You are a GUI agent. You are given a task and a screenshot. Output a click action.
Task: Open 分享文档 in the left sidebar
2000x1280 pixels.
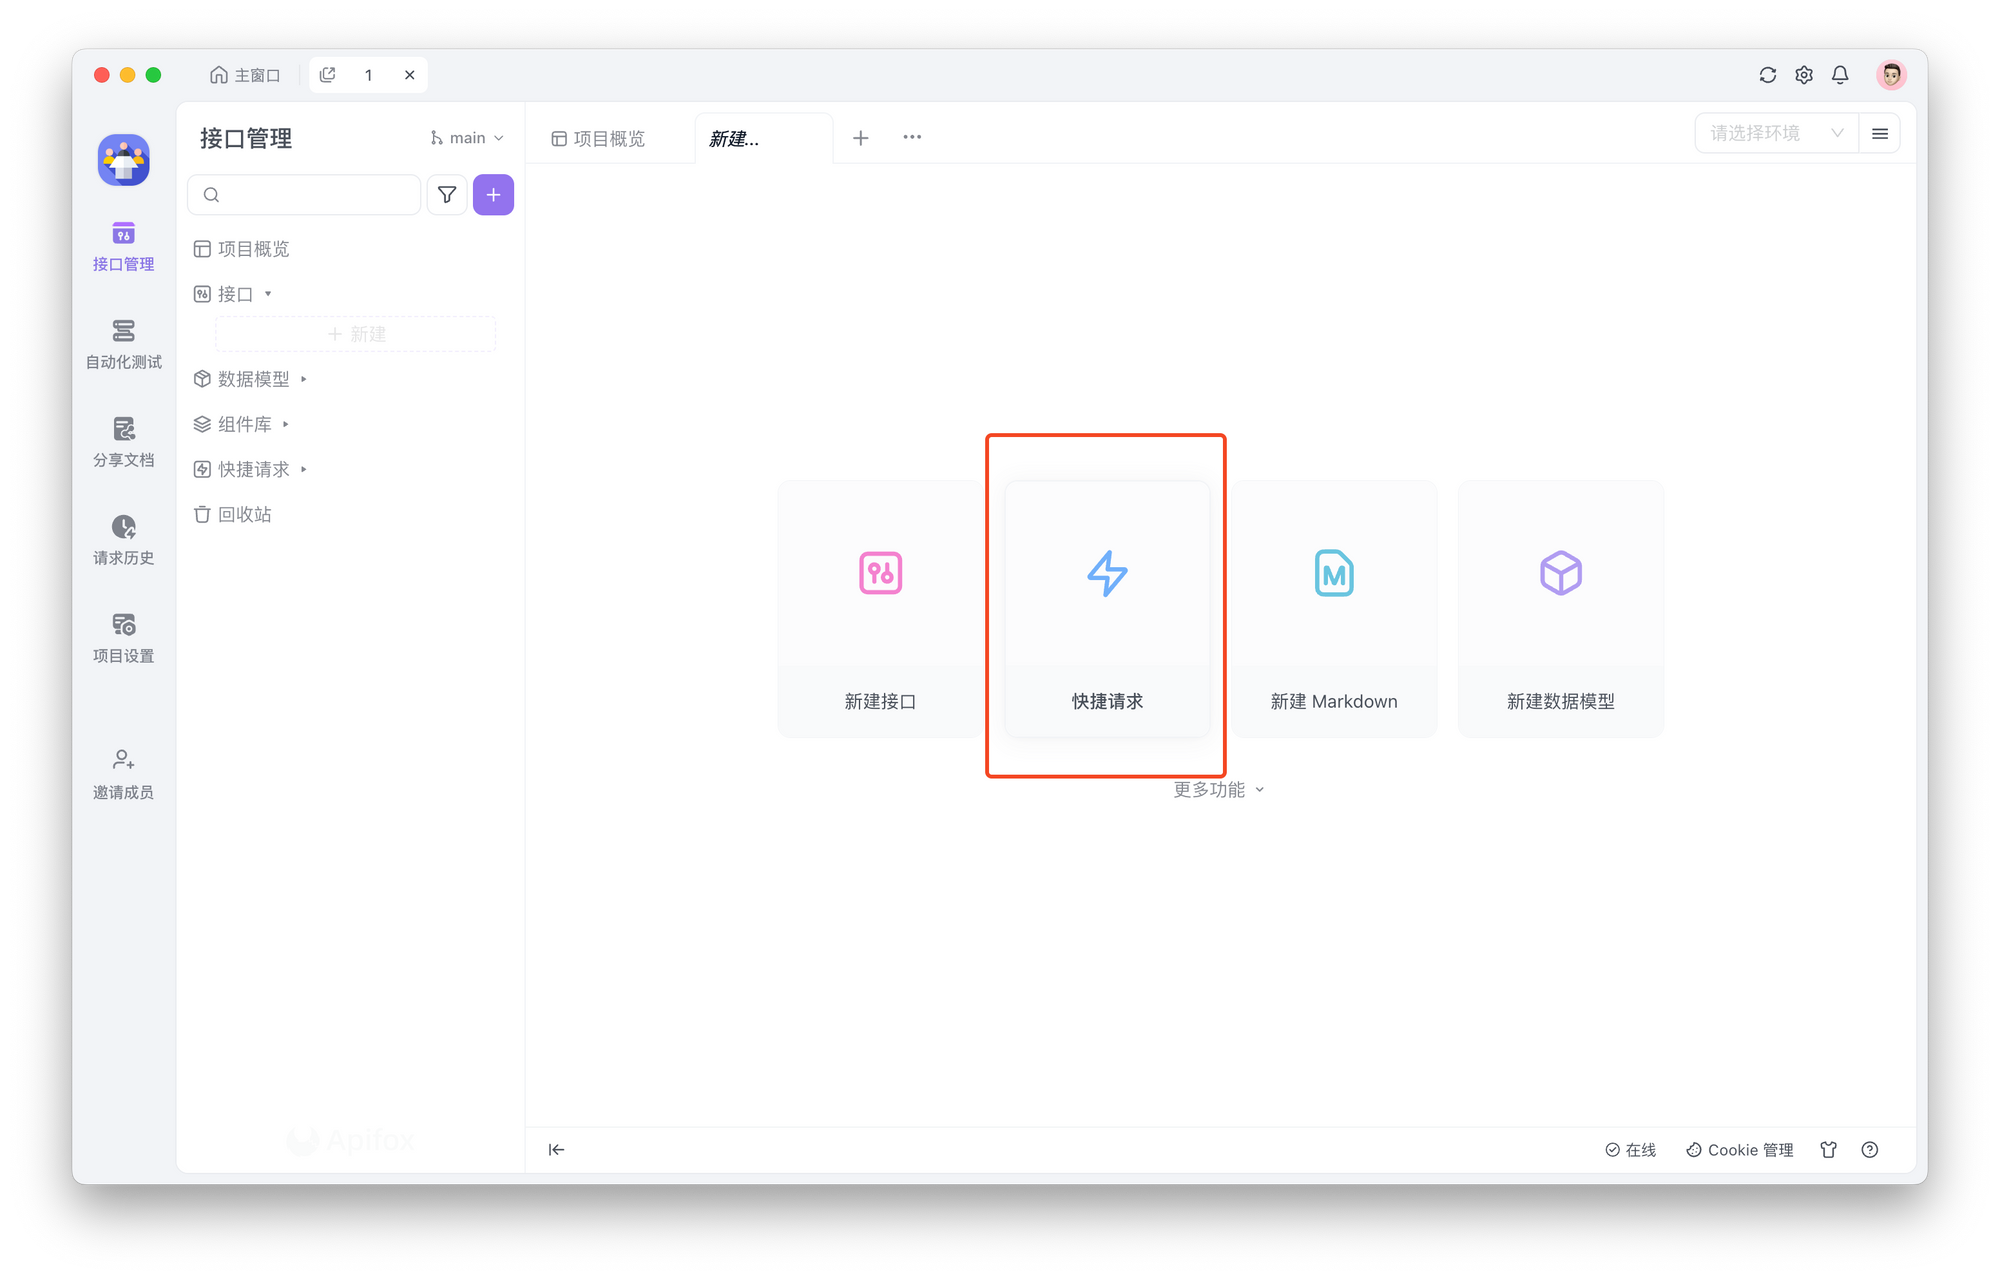123,443
